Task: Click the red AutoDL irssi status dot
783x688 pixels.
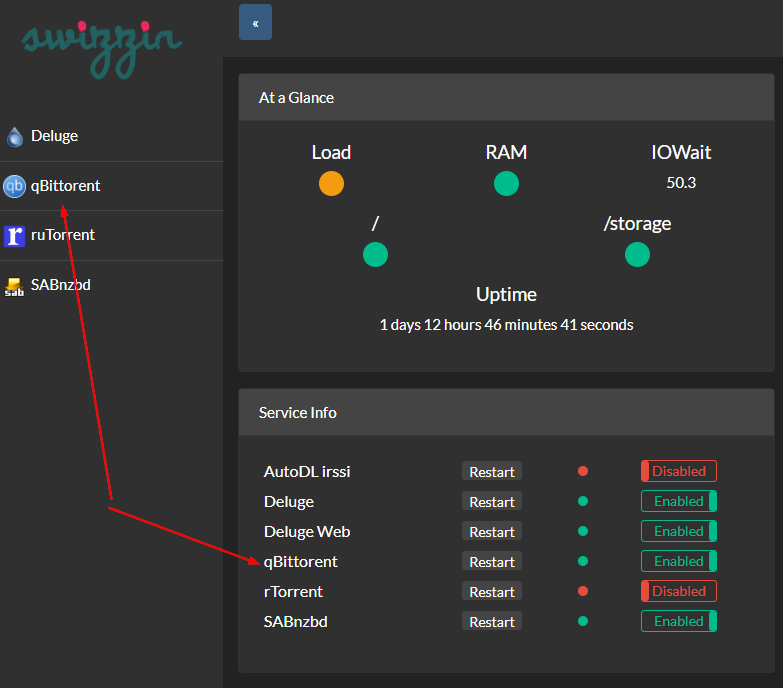Action: [x=583, y=471]
